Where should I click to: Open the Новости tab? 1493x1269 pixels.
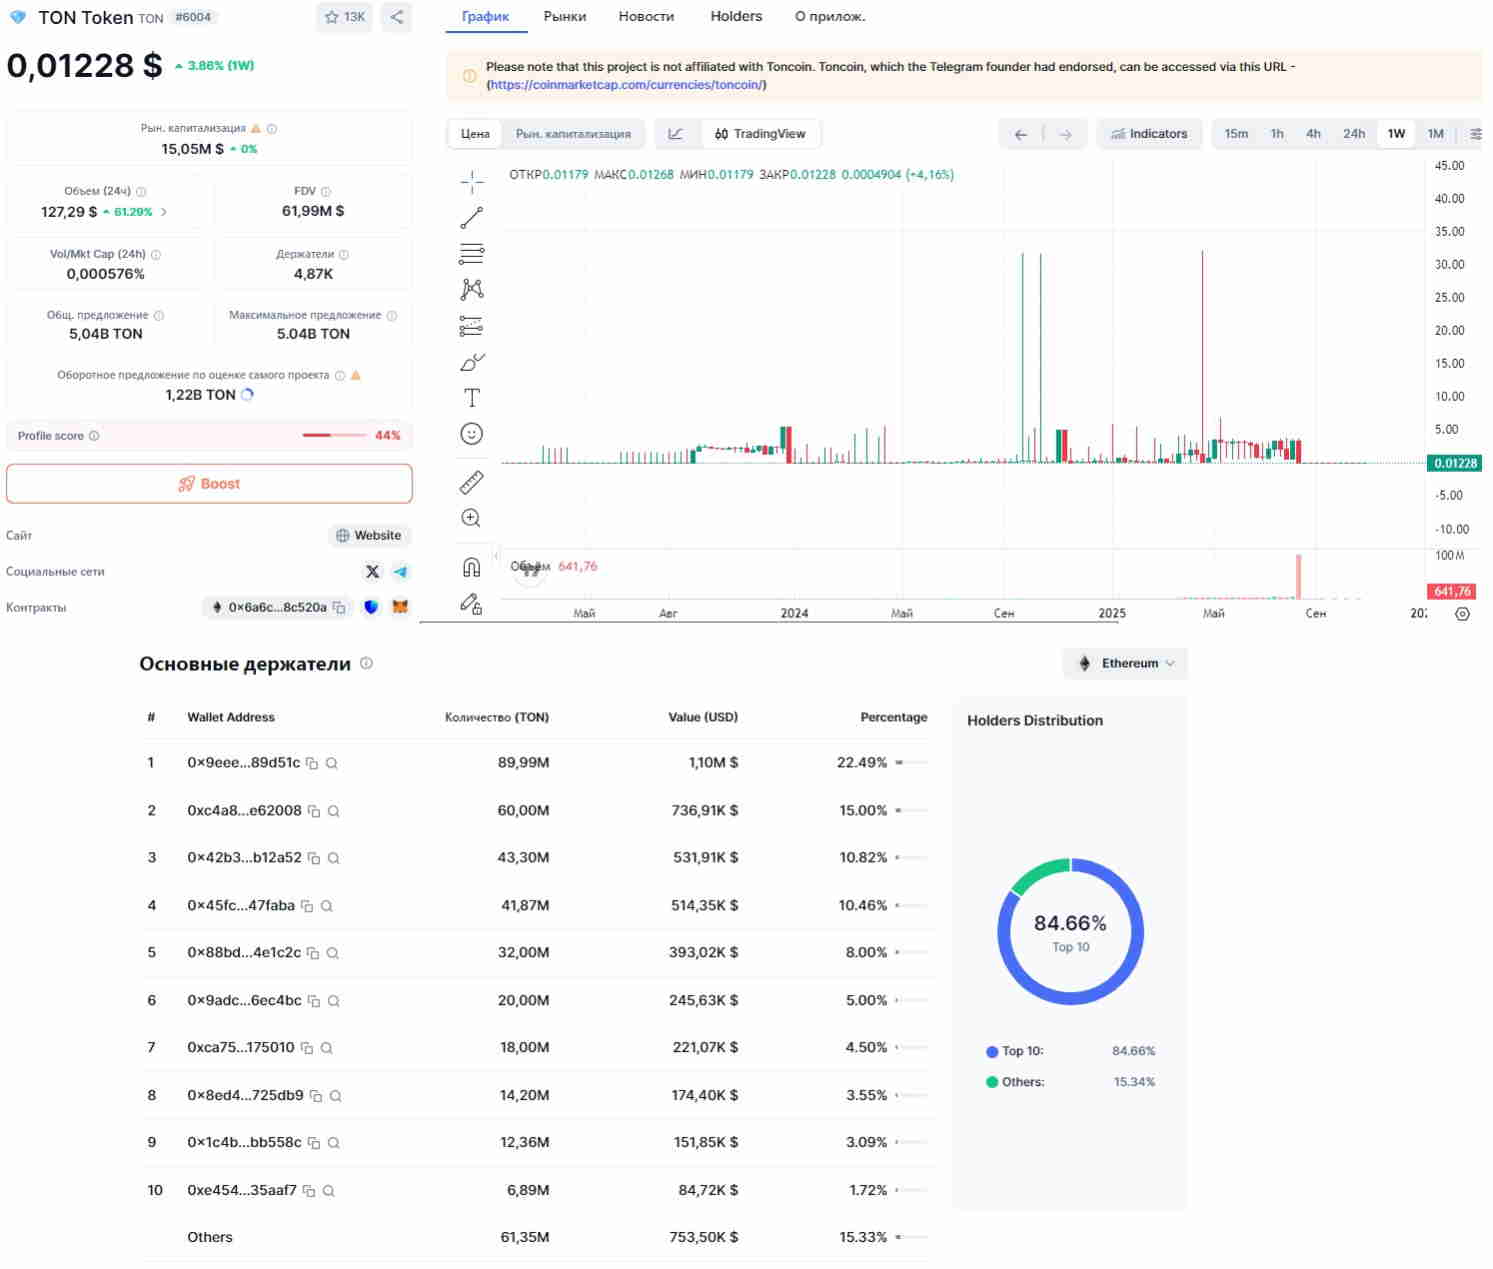click(x=646, y=16)
